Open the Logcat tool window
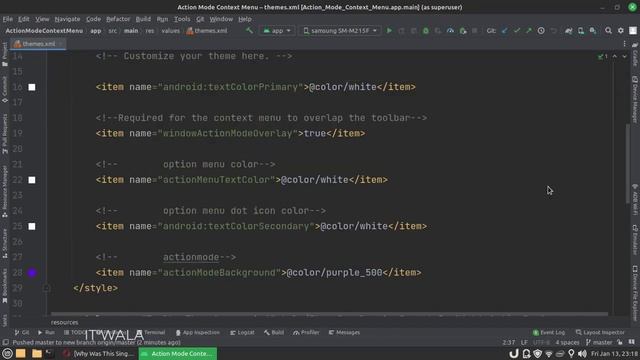Image resolution: width=640 pixels, height=360 pixels. (x=242, y=333)
